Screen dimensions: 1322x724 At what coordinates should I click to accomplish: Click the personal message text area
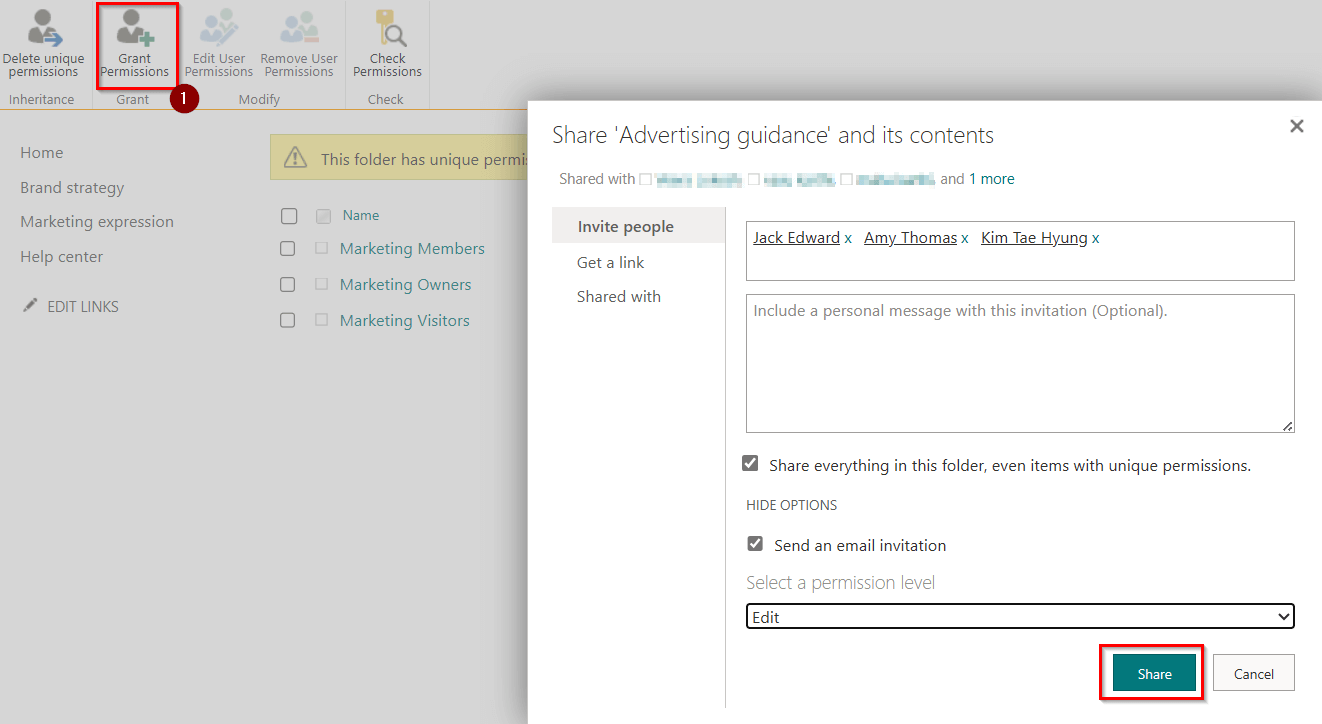tap(1020, 363)
